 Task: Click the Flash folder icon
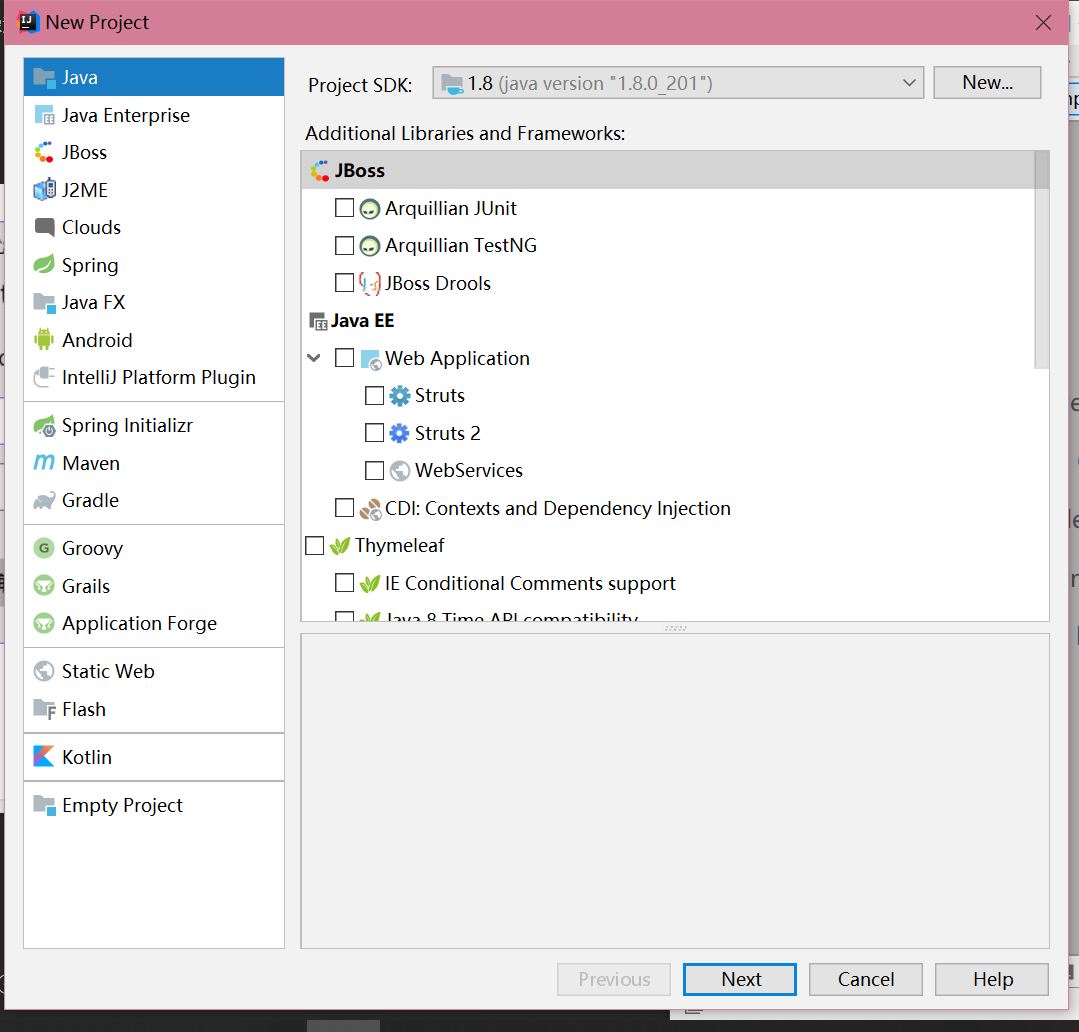[x=44, y=709]
